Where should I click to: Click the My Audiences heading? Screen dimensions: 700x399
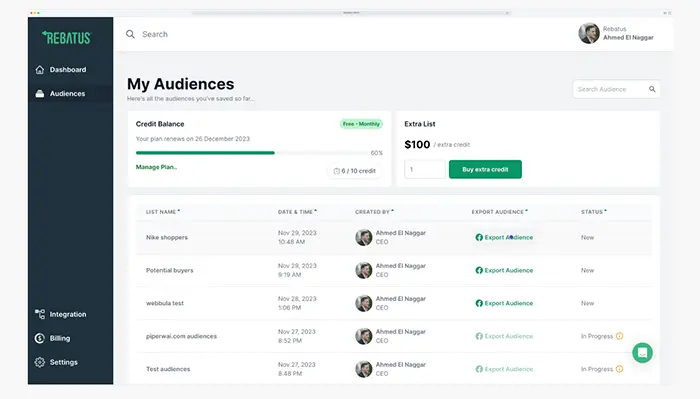180,84
